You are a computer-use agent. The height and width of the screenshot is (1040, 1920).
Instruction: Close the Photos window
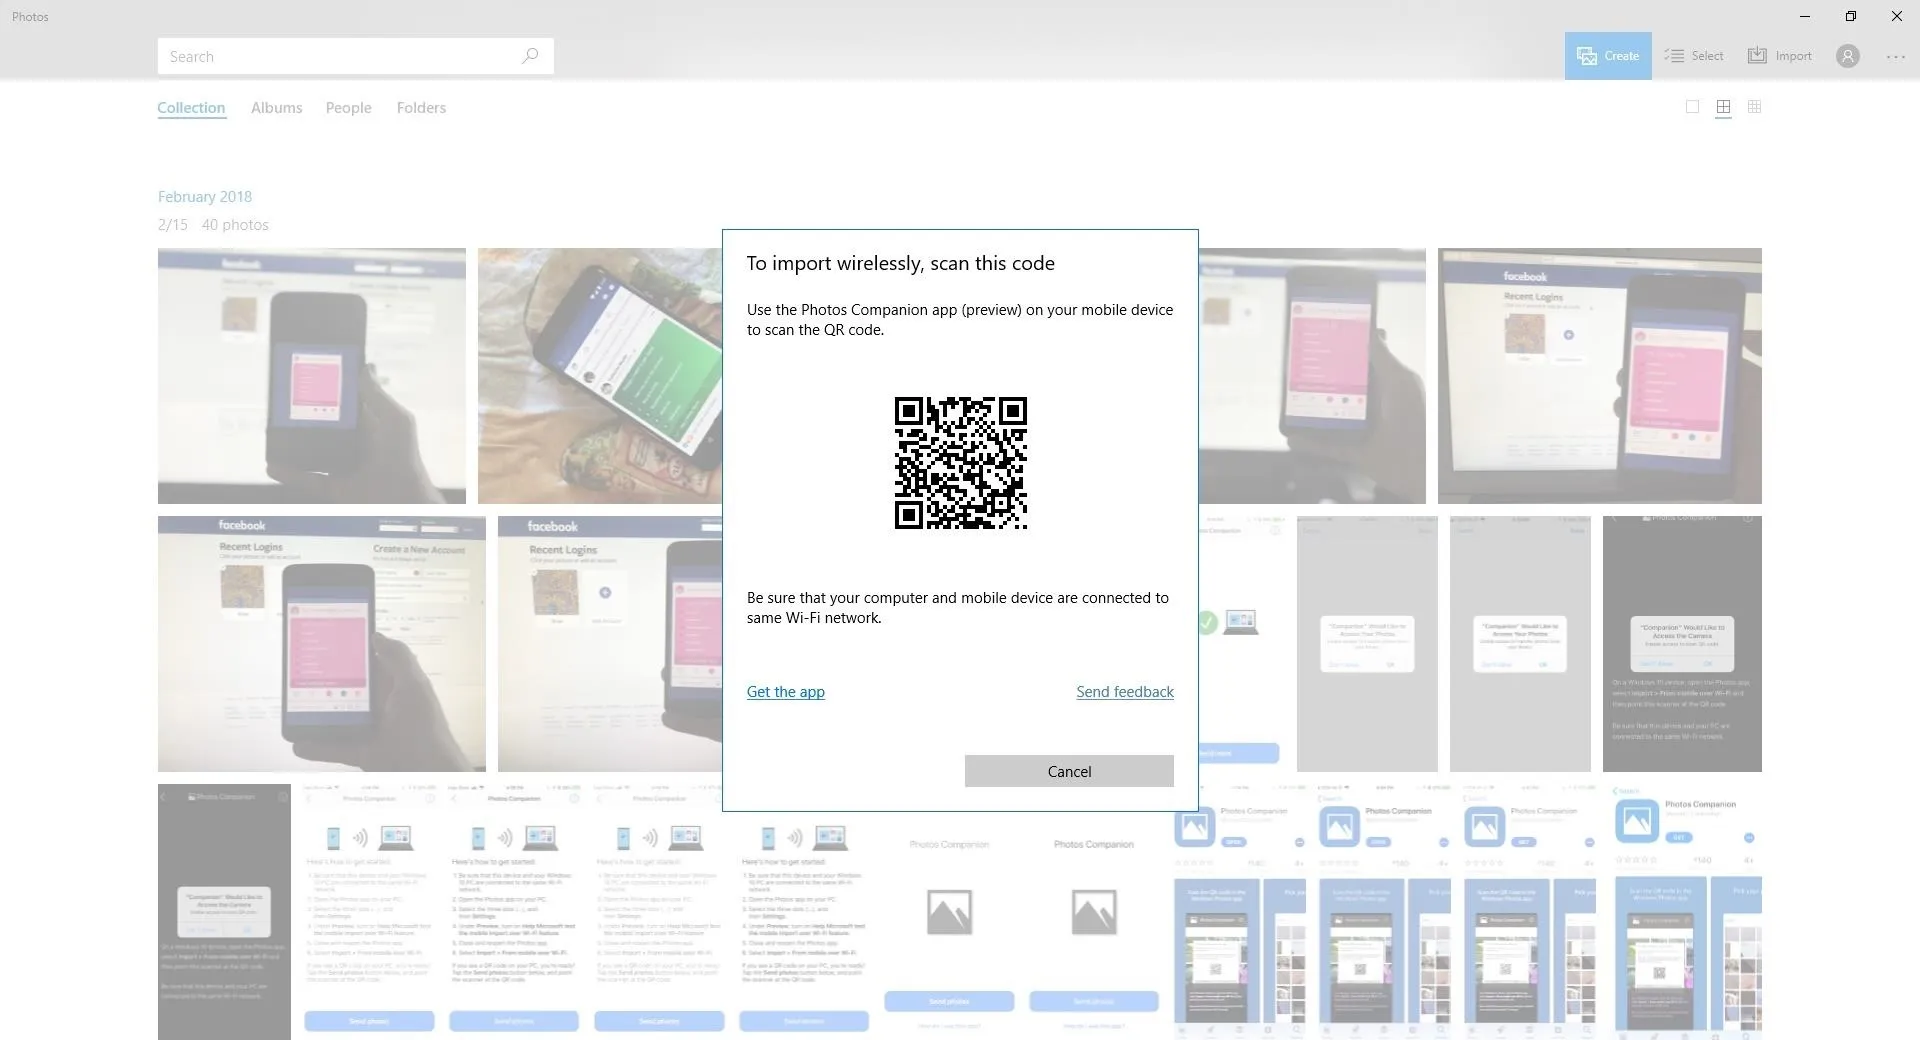tap(1896, 16)
